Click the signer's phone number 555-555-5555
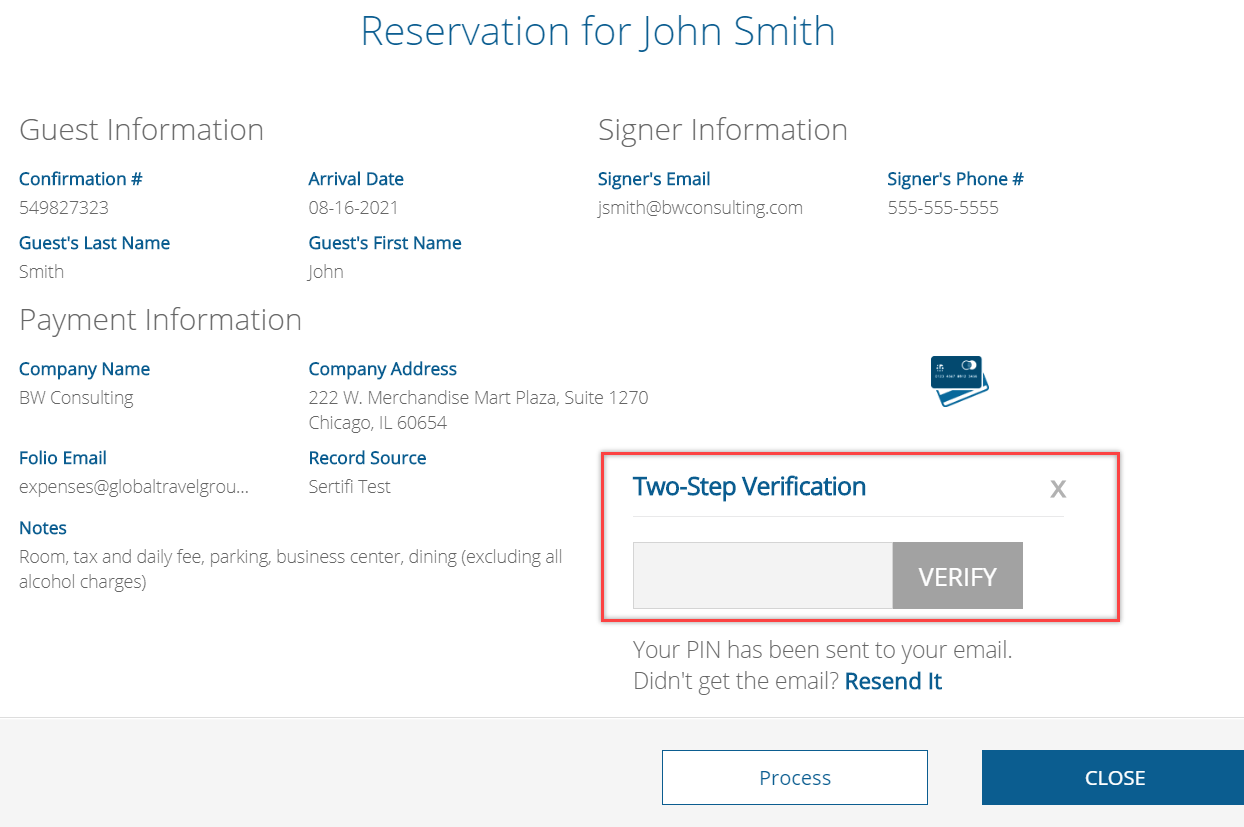Screen dimensions: 1244x827 point(943,208)
